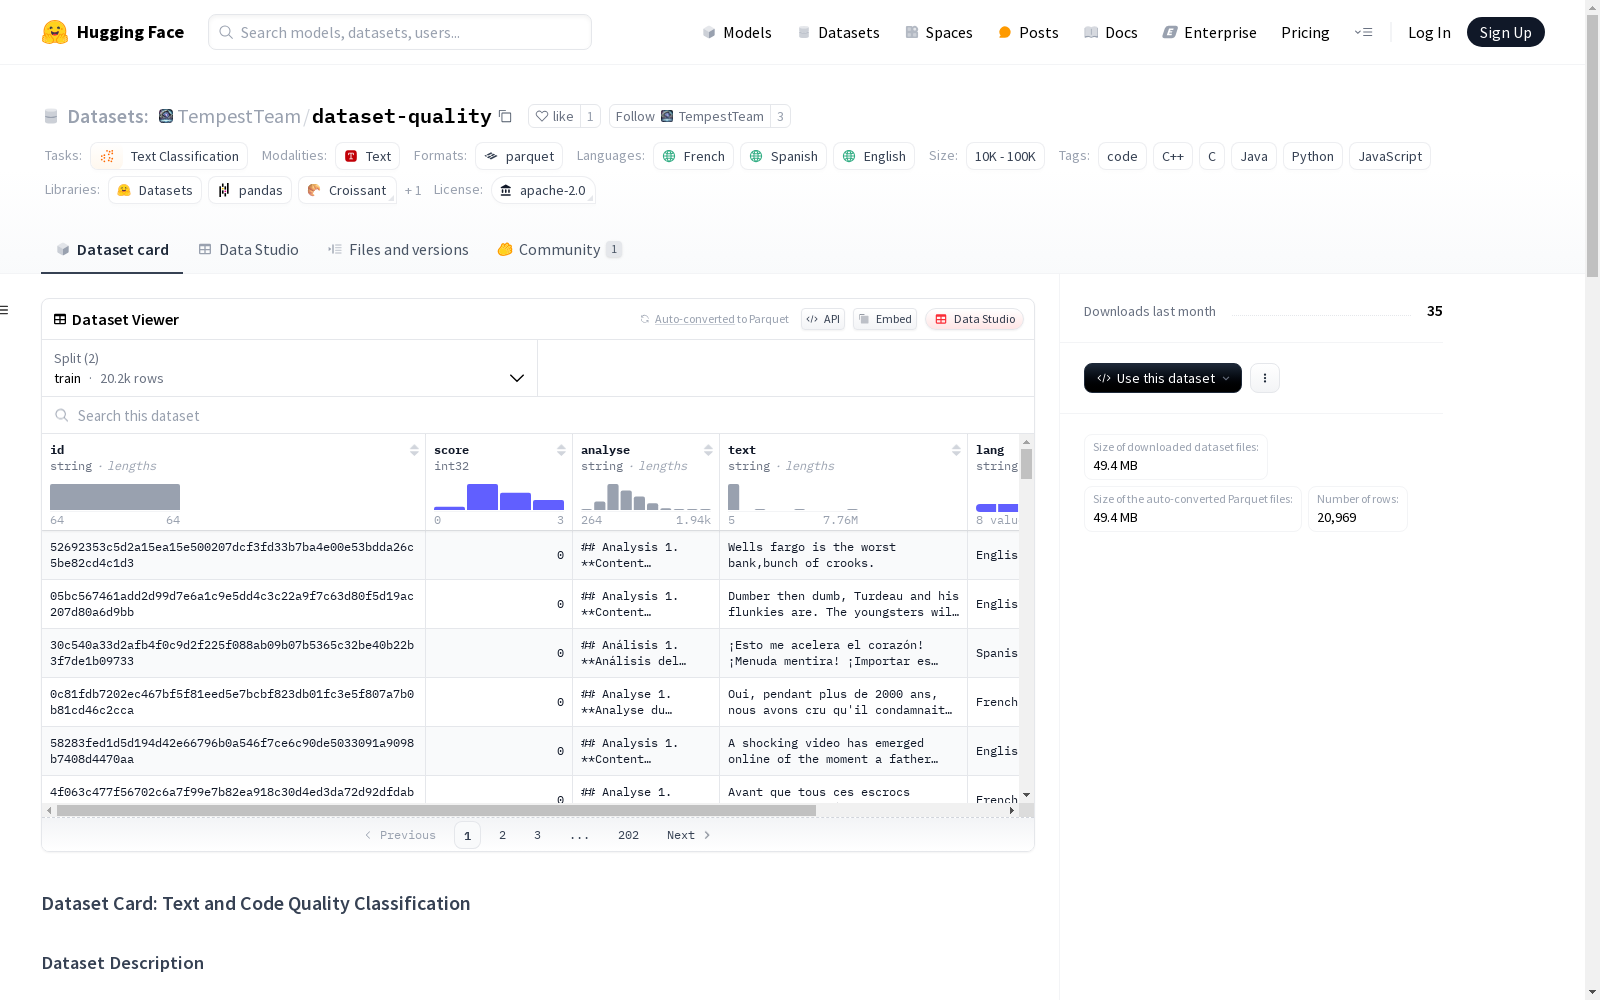The width and height of the screenshot is (1600, 1000).
Task: Sort by the score column
Action: coord(561,450)
